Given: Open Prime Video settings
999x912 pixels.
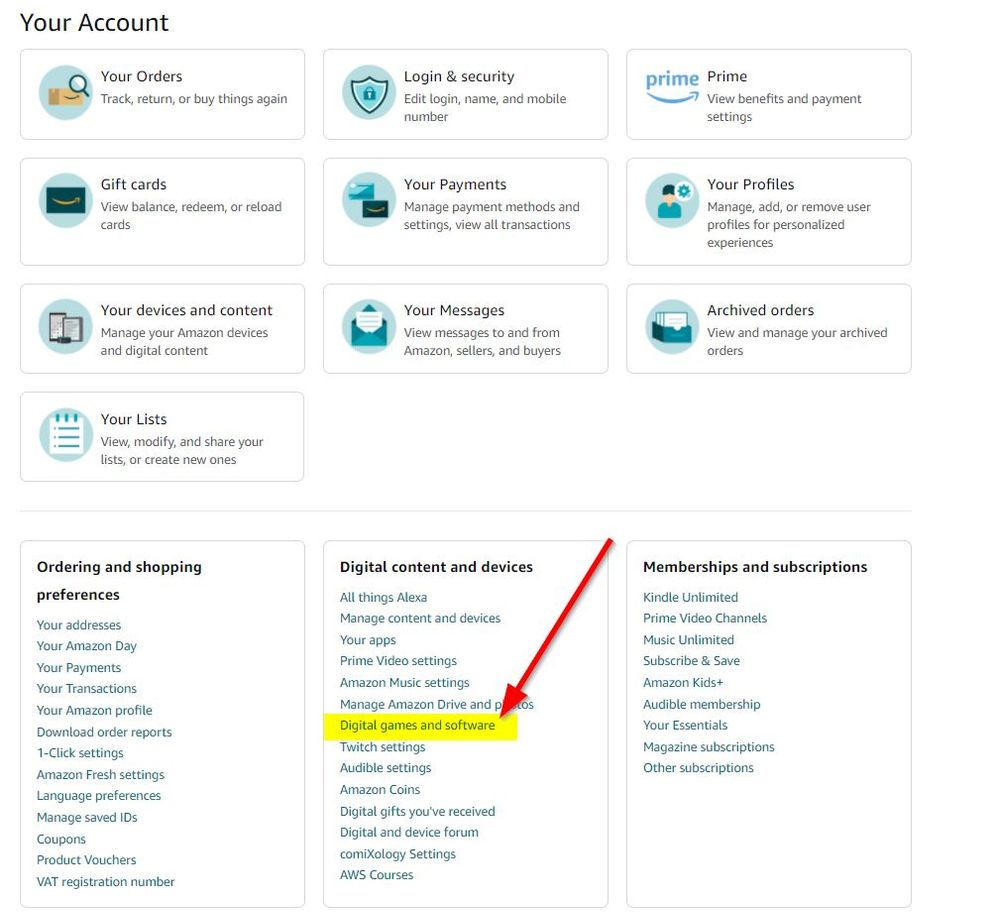Looking at the screenshot, I should click(399, 661).
